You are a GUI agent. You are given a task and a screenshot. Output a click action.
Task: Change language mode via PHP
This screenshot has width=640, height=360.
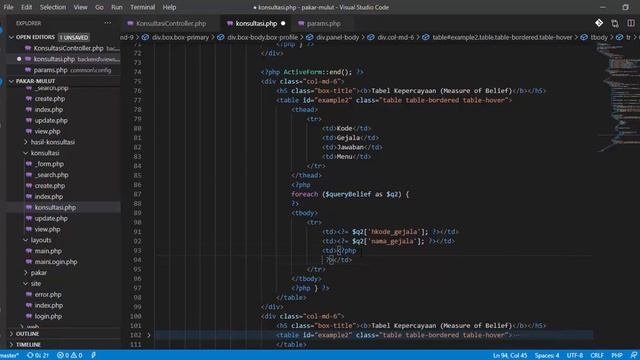click(617, 355)
